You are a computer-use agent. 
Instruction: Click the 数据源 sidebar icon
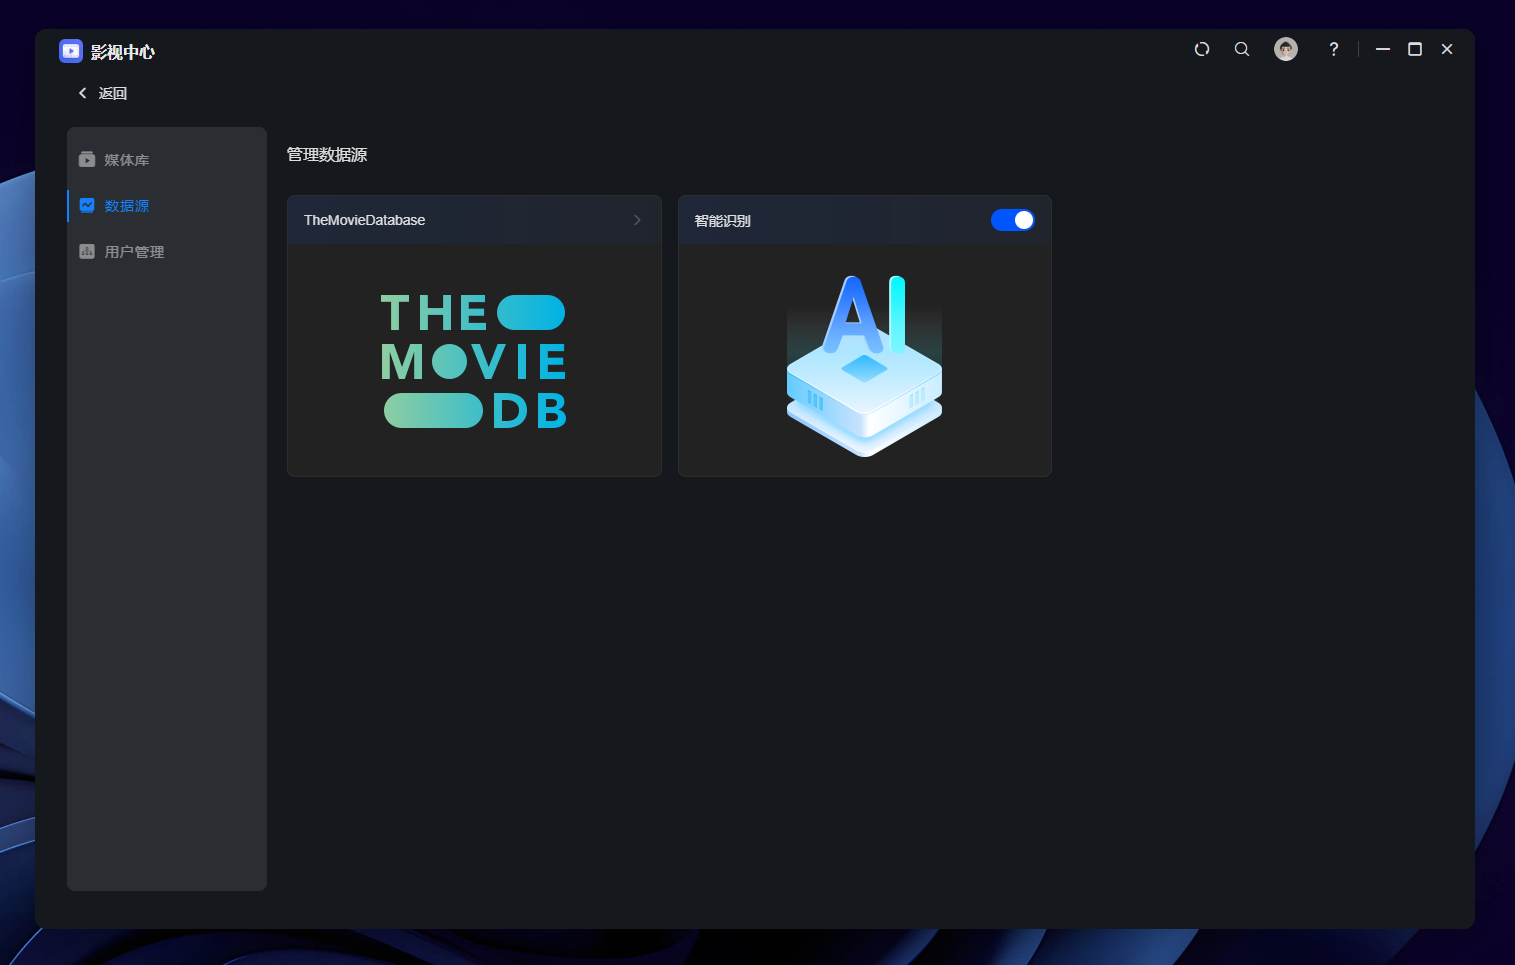click(87, 205)
